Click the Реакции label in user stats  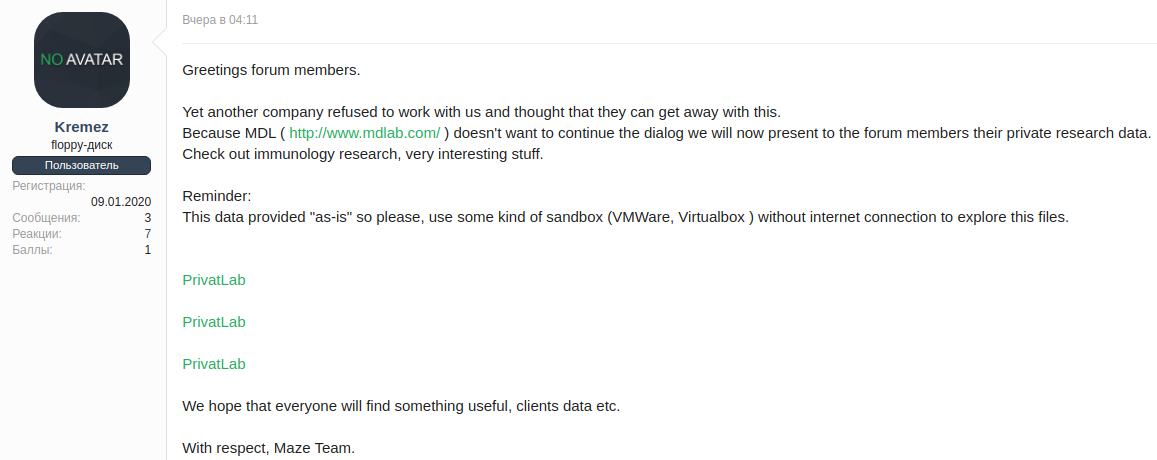click(37, 234)
